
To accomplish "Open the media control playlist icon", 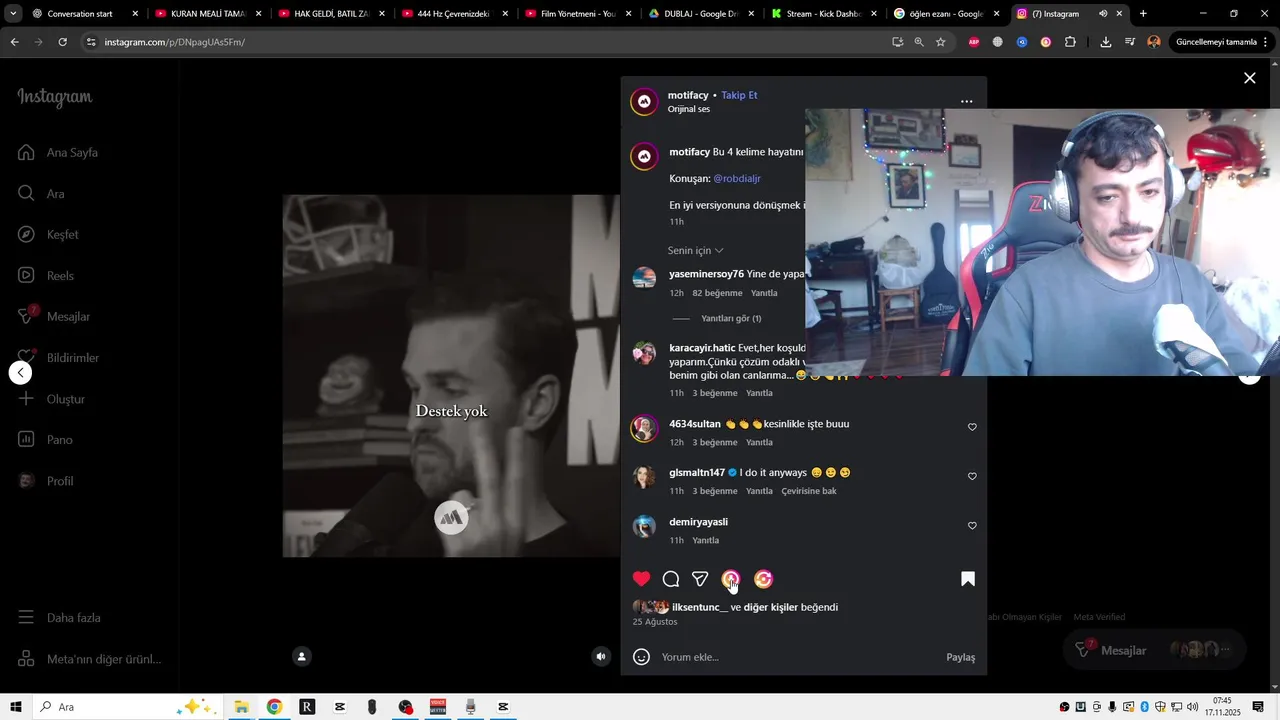I will click(1130, 42).
